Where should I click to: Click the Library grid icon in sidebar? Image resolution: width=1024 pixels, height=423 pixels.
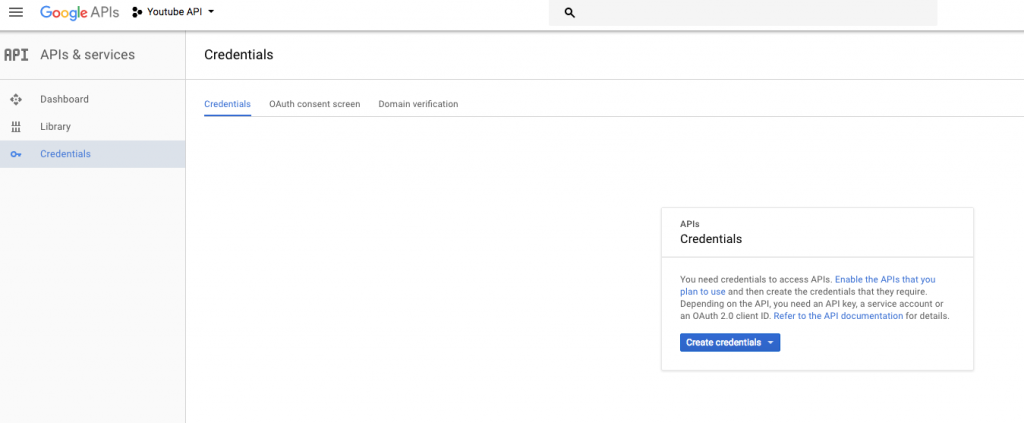pos(15,127)
